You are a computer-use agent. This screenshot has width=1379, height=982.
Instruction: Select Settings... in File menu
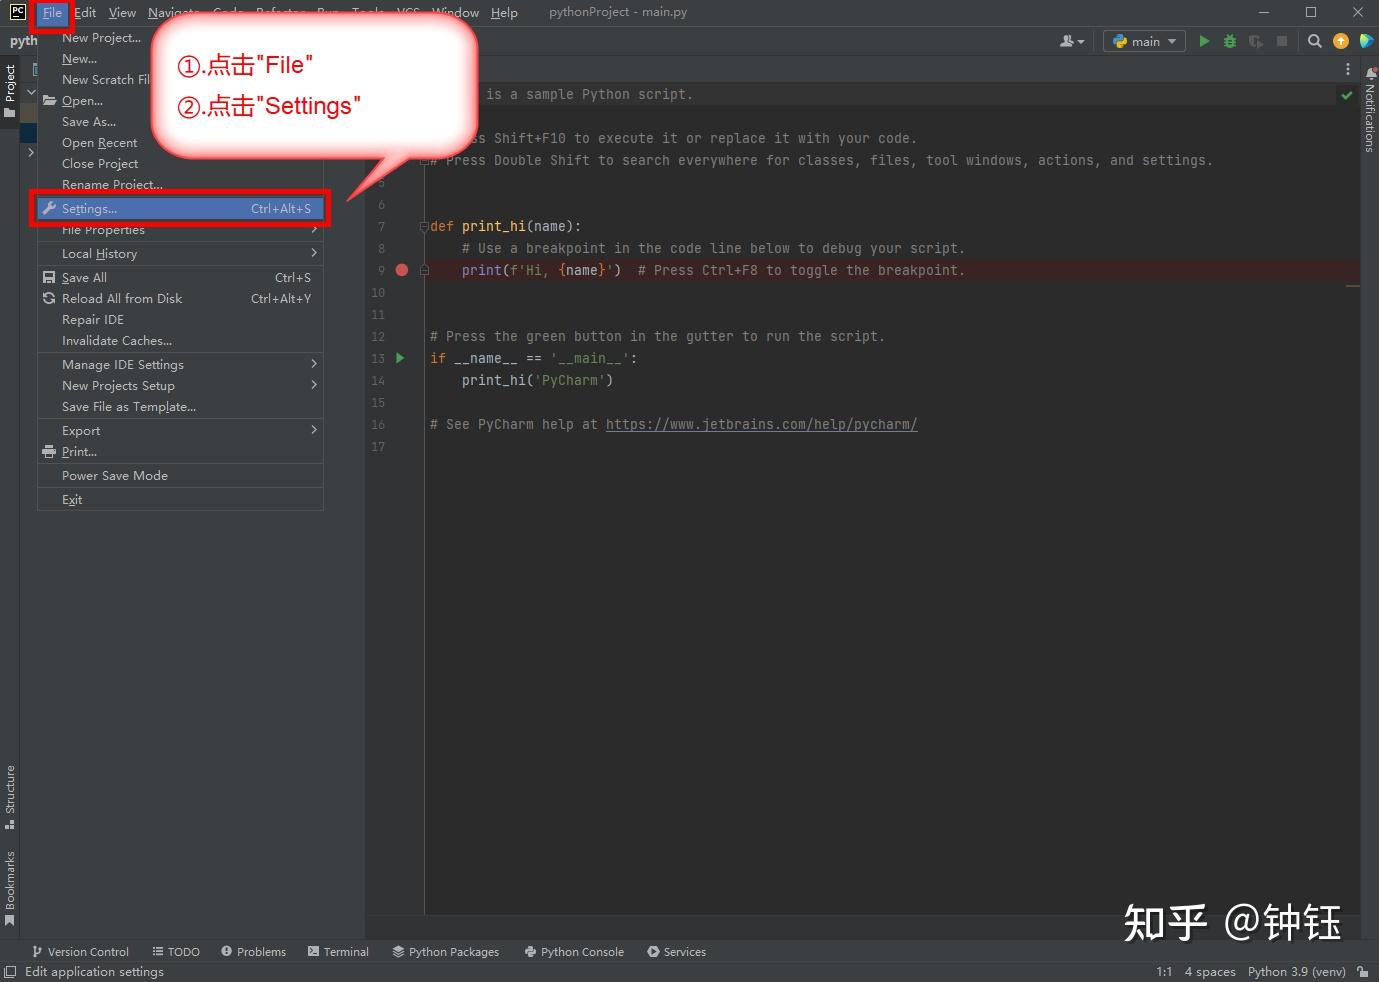point(180,208)
